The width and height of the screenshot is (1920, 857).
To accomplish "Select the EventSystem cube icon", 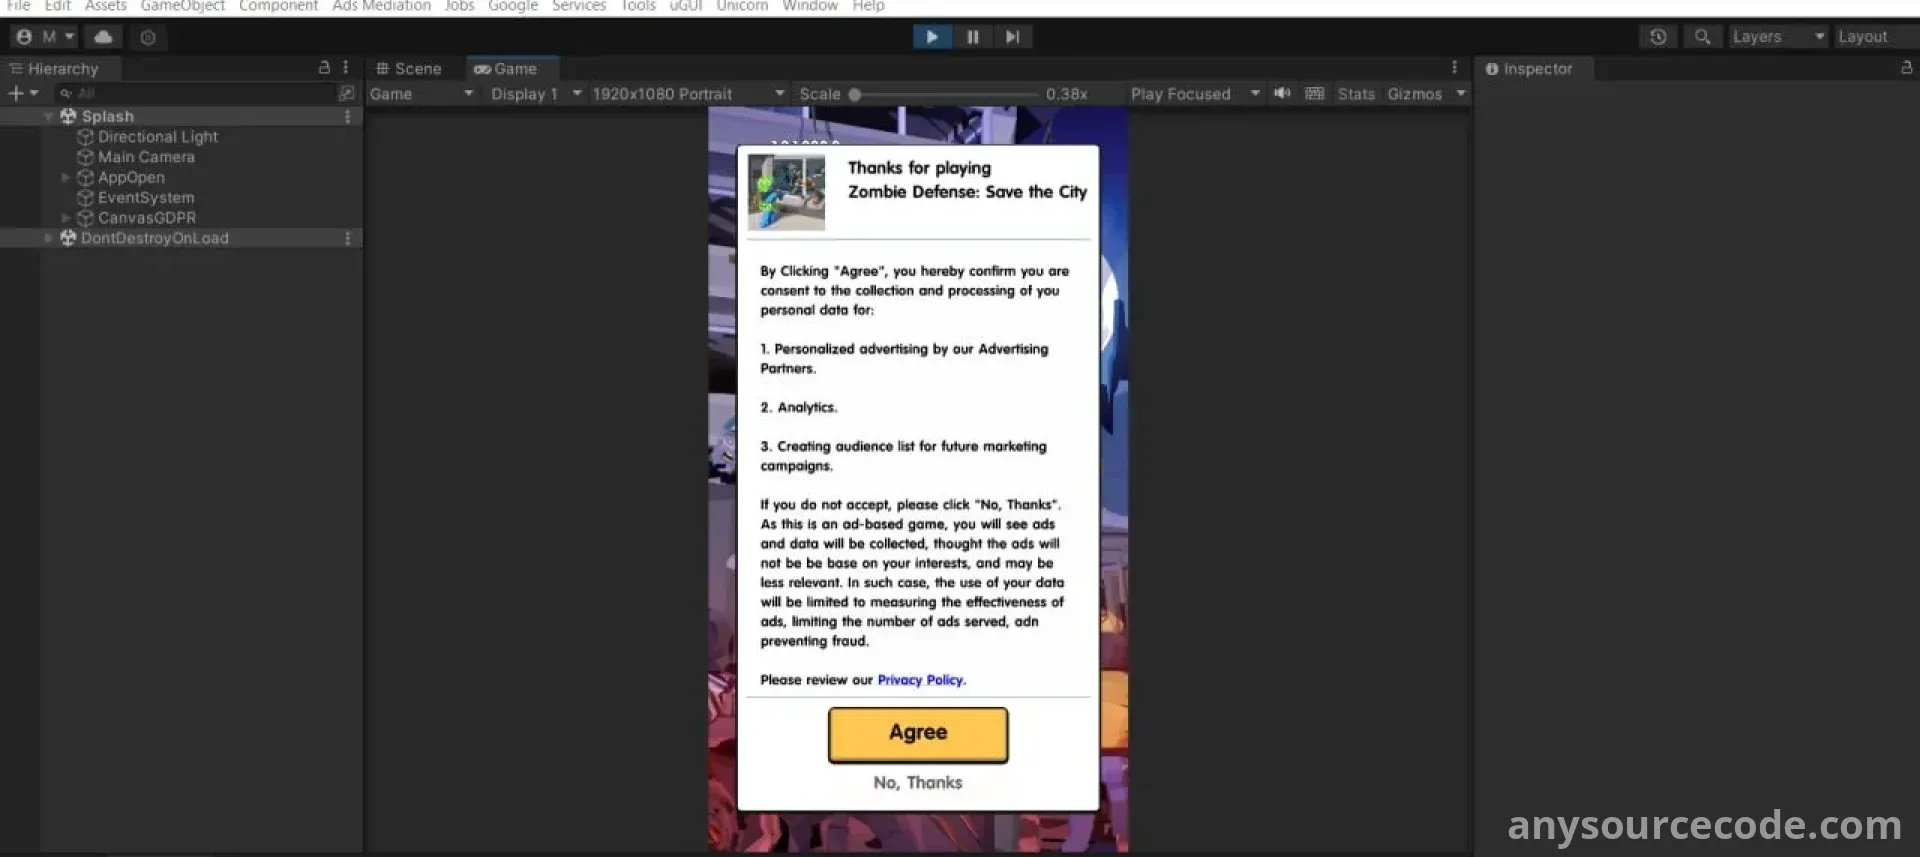I will (x=85, y=198).
